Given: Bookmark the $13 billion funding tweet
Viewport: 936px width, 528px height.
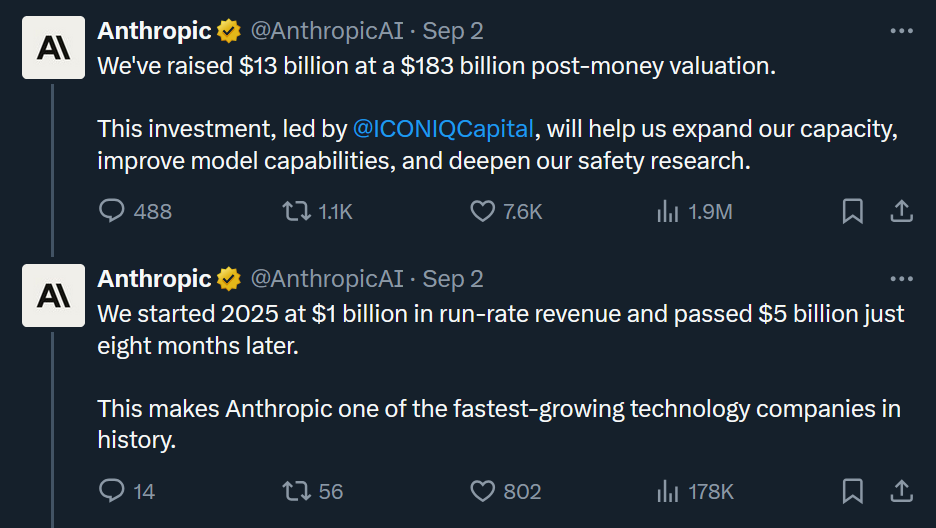Looking at the screenshot, I should [852, 211].
